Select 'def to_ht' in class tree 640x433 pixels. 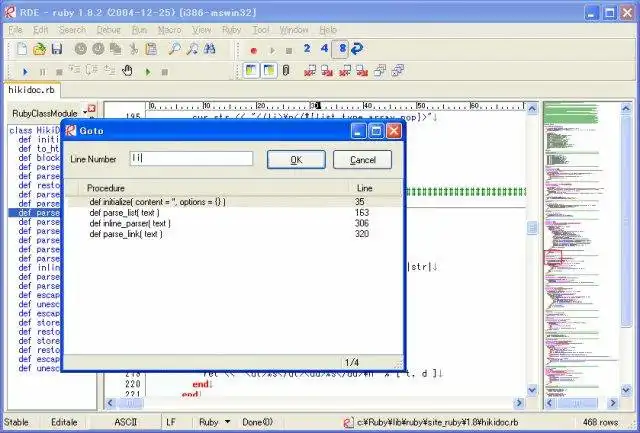click(x=39, y=149)
